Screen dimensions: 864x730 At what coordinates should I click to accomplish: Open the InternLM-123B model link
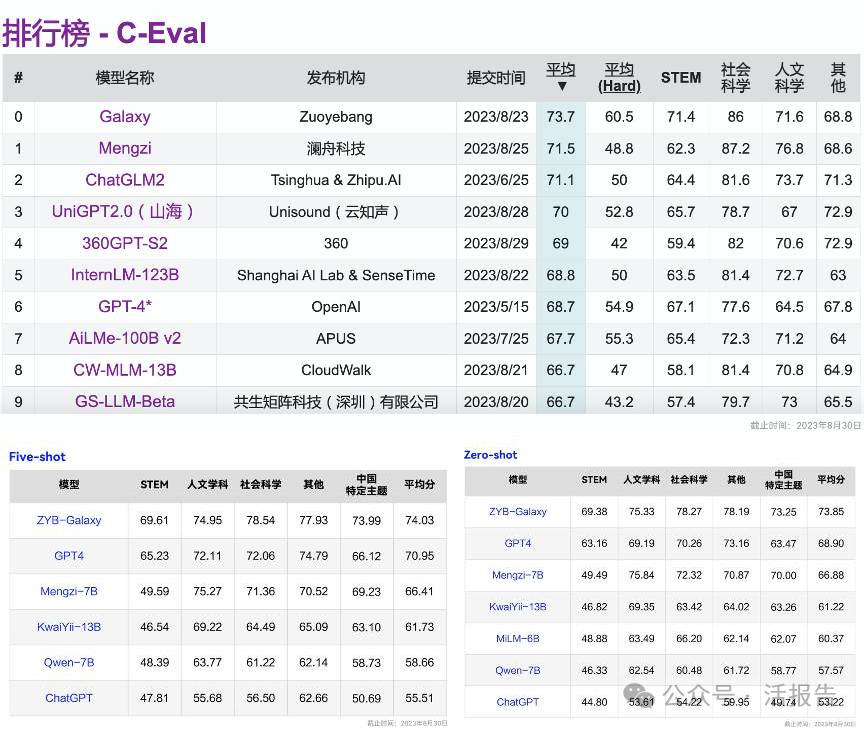tap(124, 275)
